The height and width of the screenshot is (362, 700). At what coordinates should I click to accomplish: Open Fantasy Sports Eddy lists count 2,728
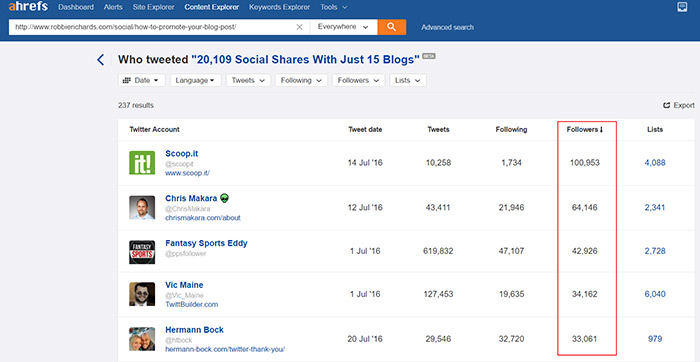(x=655, y=251)
